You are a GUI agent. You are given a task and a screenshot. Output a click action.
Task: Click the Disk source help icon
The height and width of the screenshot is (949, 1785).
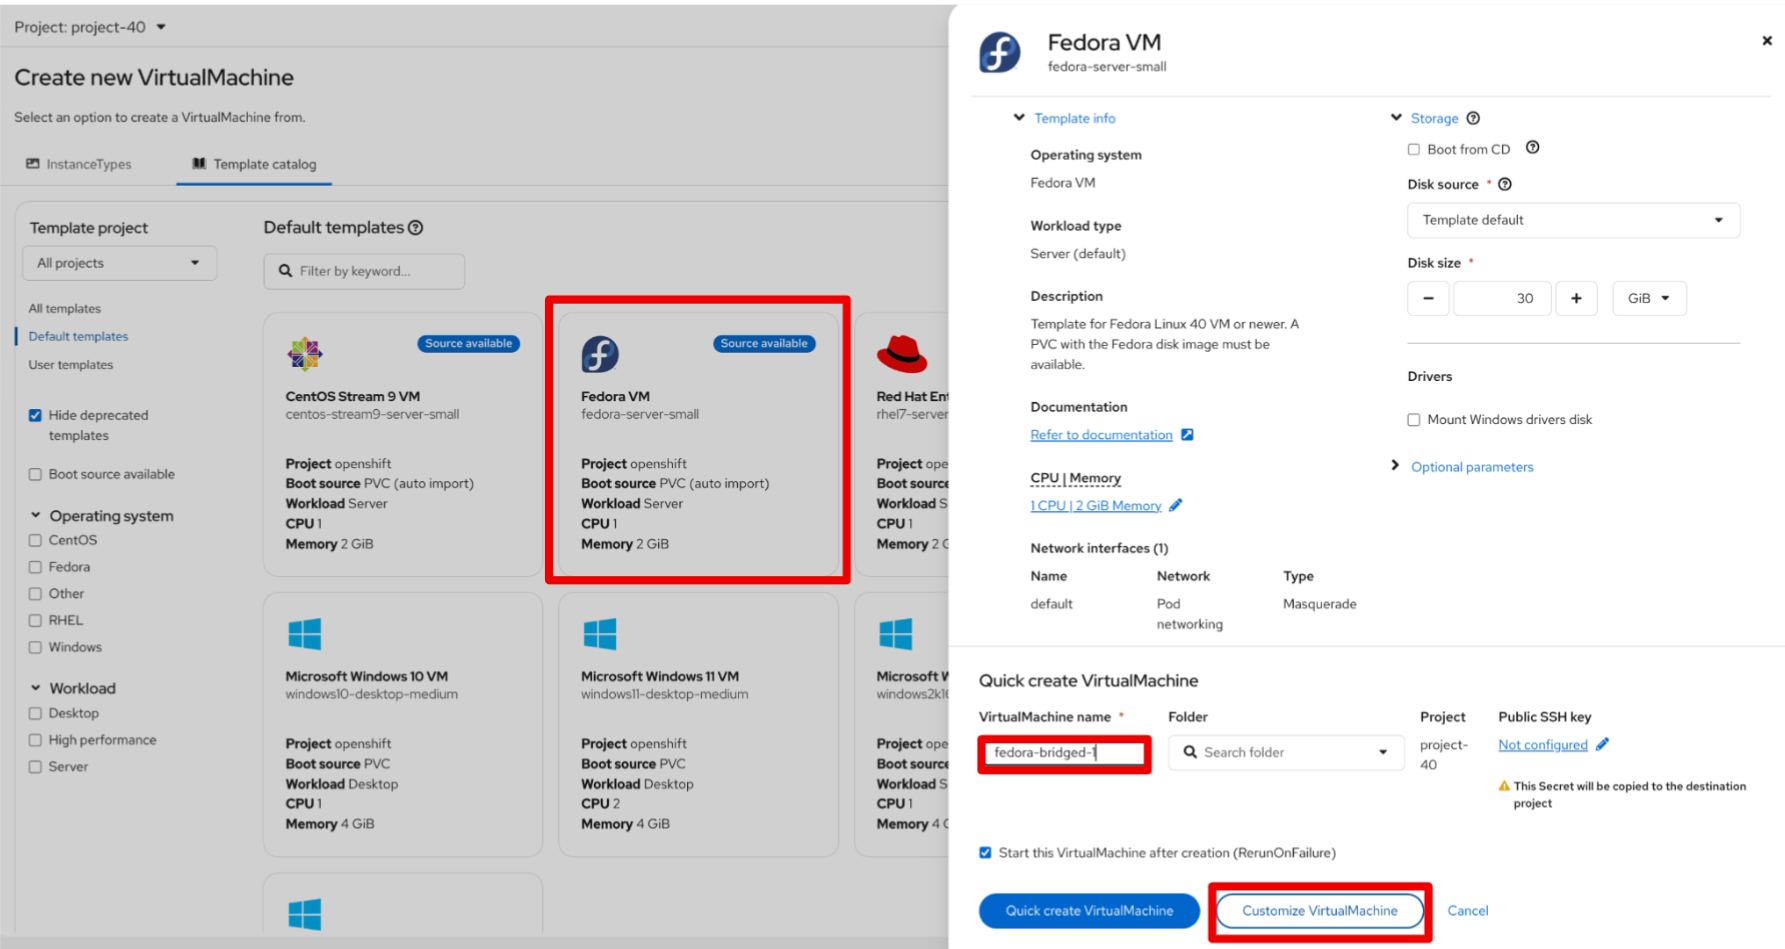pyautogui.click(x=1505, y=184)
